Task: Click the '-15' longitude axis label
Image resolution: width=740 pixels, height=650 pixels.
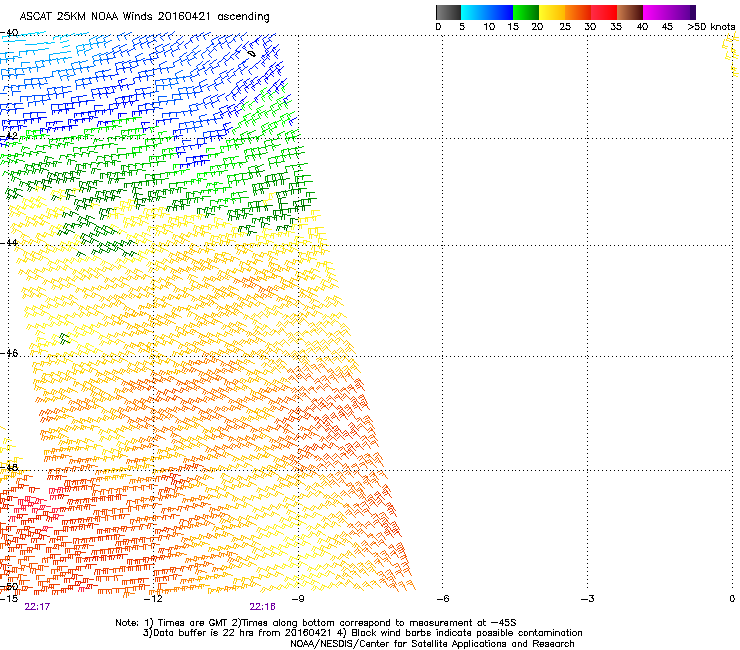Action: pyautogui.click(x=9, y=599)
